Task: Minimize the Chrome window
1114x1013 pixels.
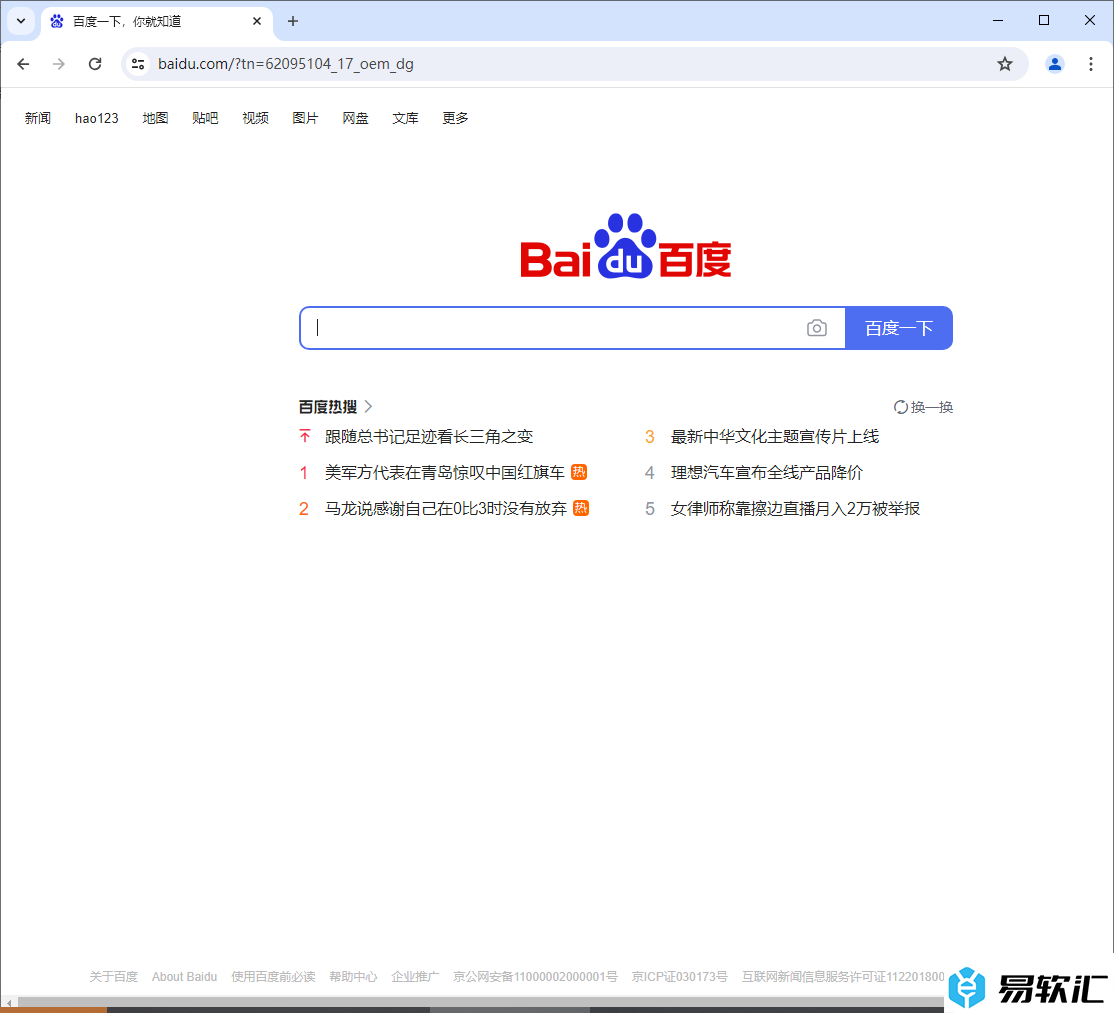Action: 997,21
